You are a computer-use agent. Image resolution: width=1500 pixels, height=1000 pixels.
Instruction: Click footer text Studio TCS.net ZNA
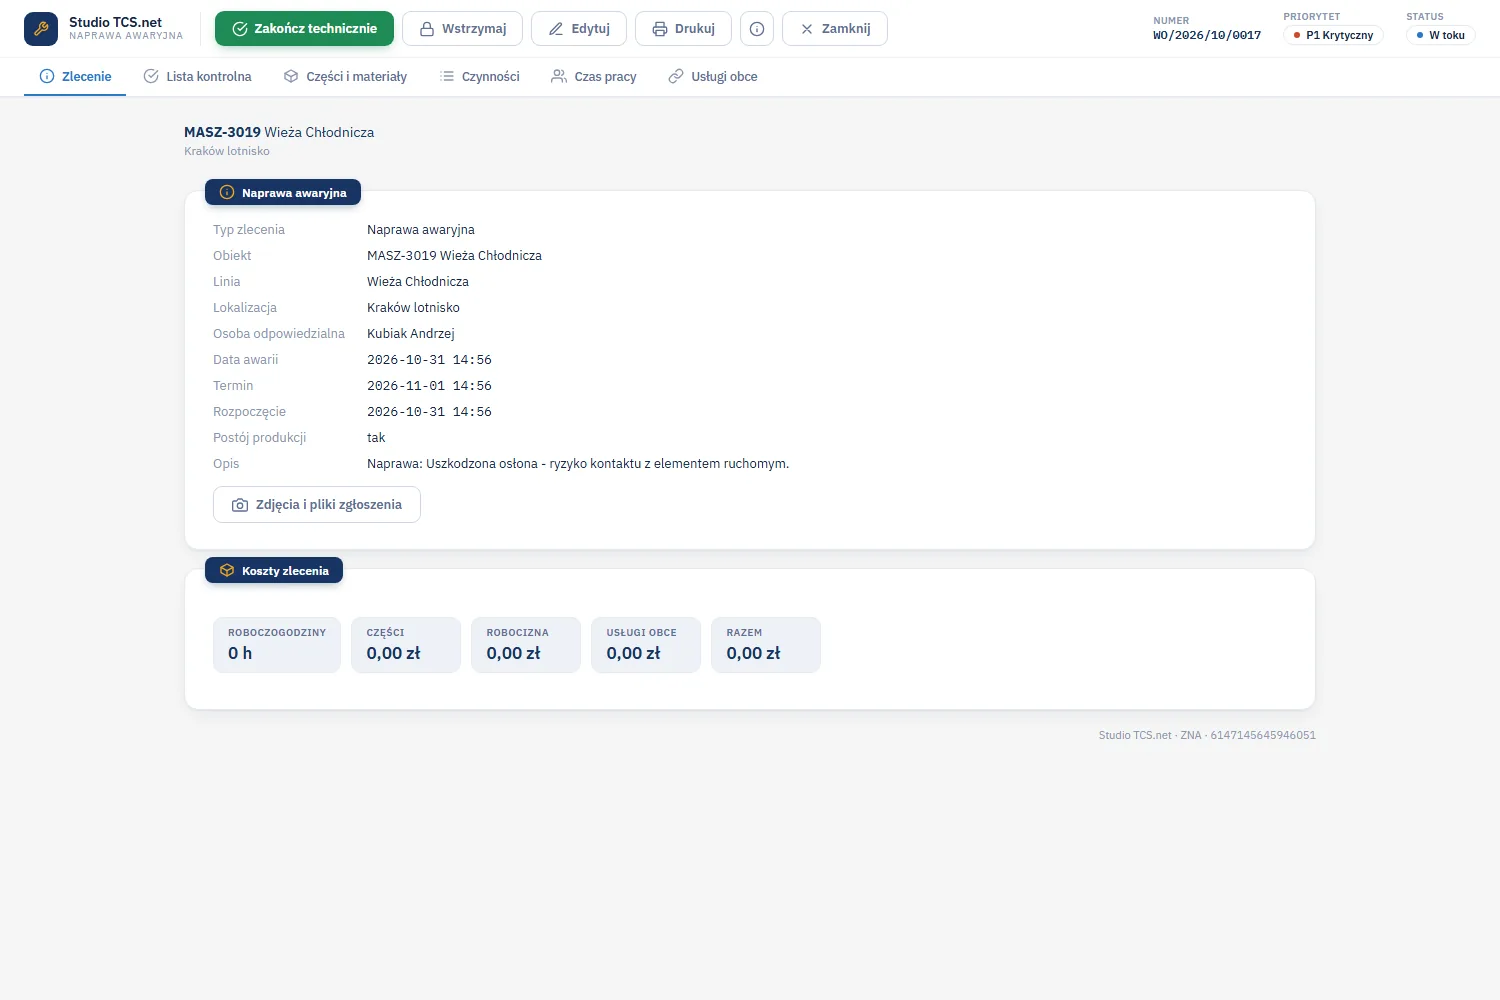pos(1207,735)
